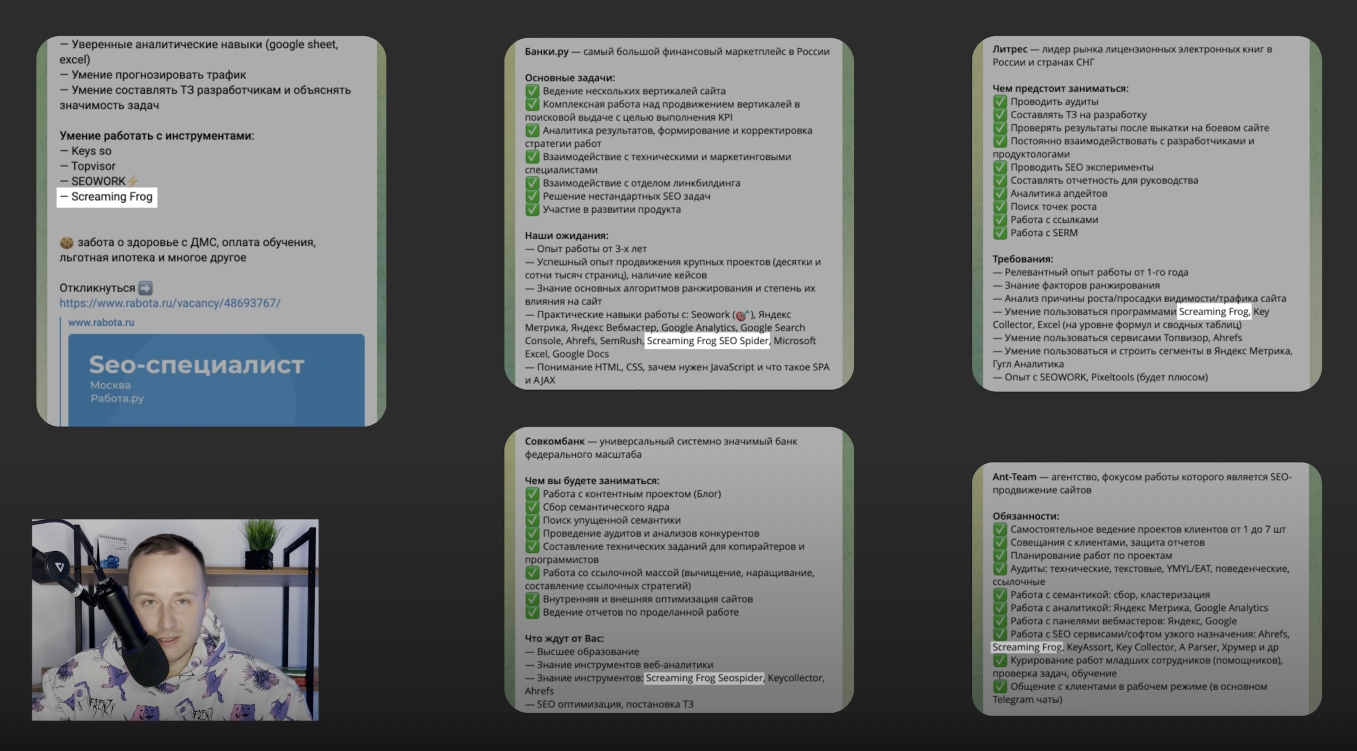Click the checkmark beside Работа с SERM
Image resolution: width=1357 pixels, height=751 pixels.
1000,233
